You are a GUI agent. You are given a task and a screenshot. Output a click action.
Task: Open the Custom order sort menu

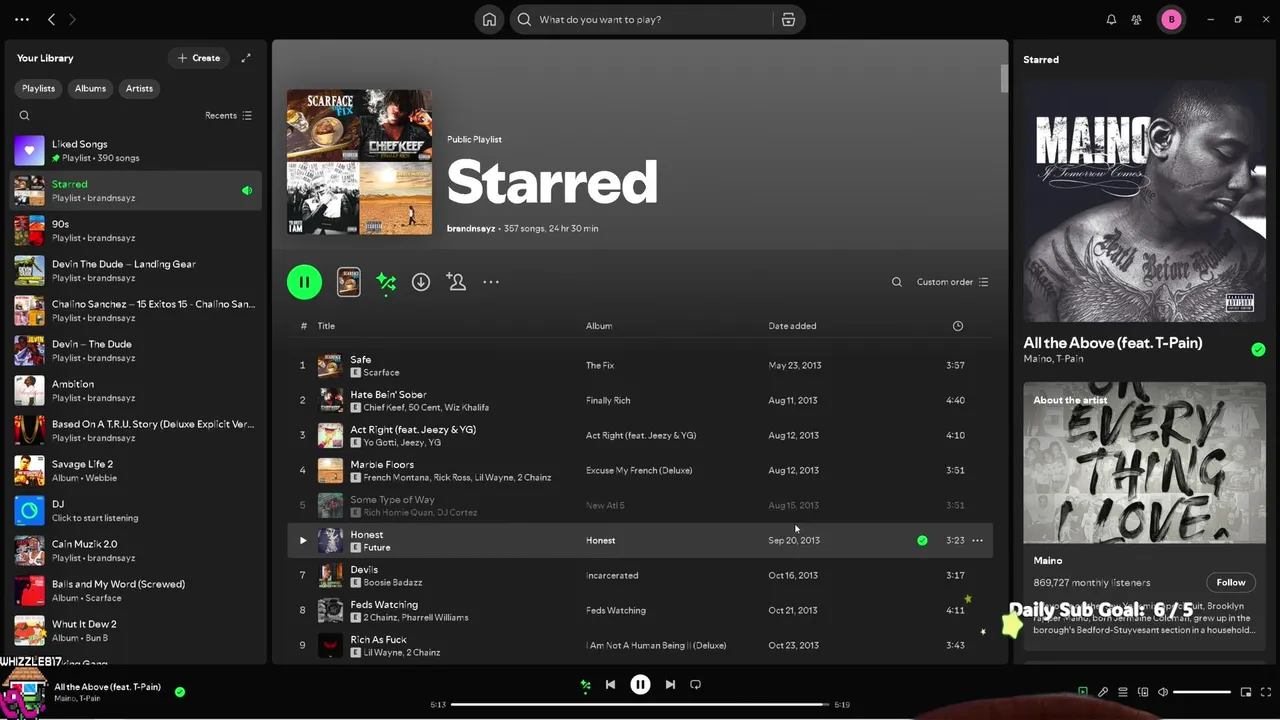click(x=952, y=282)
